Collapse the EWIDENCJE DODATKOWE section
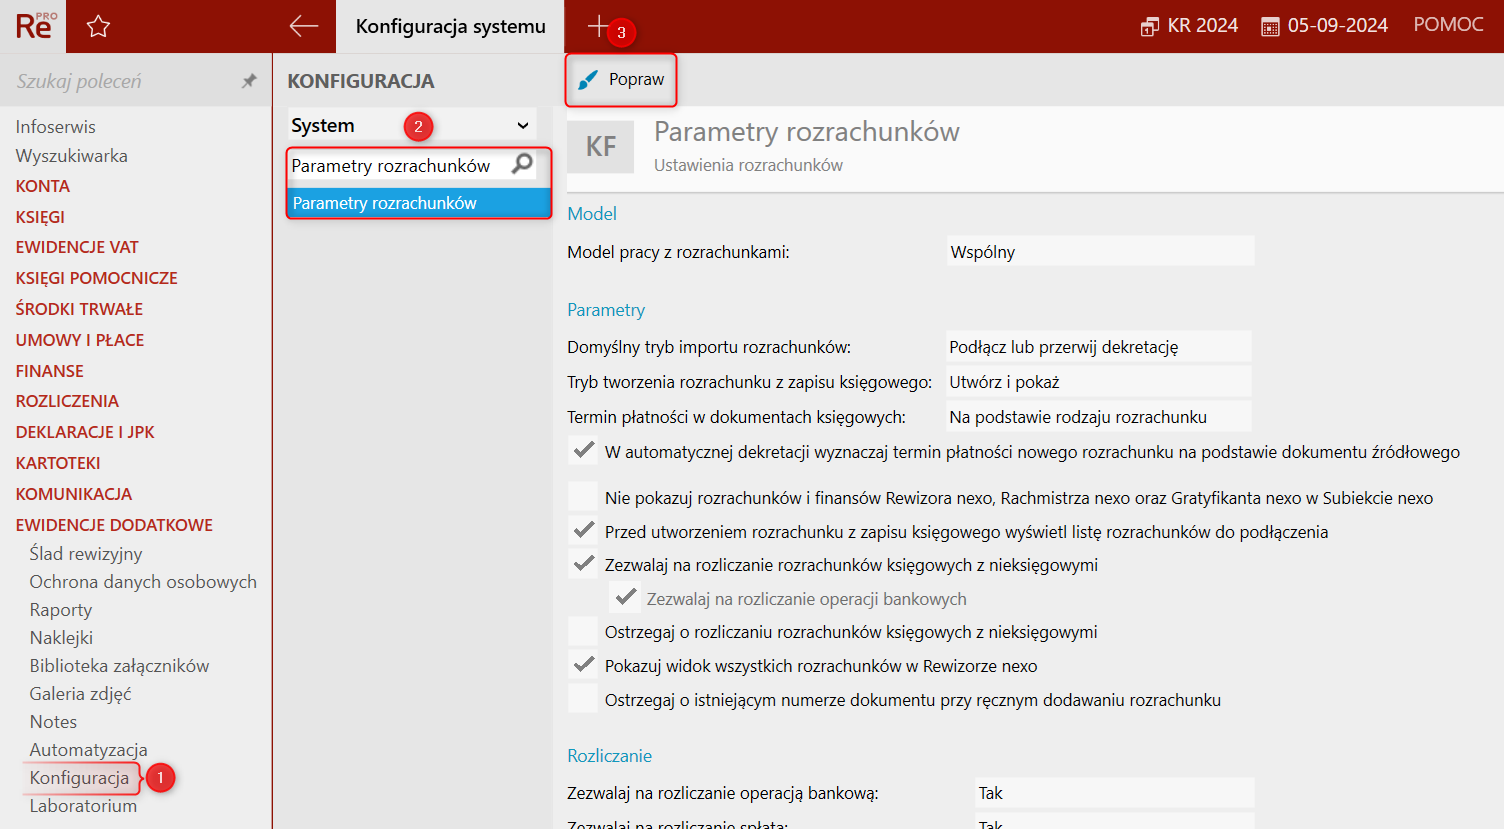1504x829 pixels. (114, 525)
